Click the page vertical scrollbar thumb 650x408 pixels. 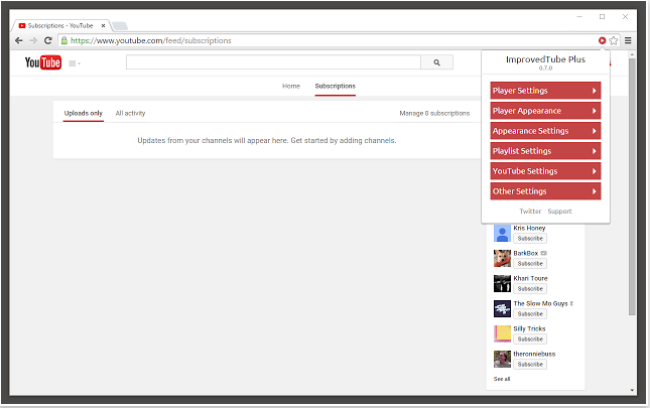click(x=632, y=187)
